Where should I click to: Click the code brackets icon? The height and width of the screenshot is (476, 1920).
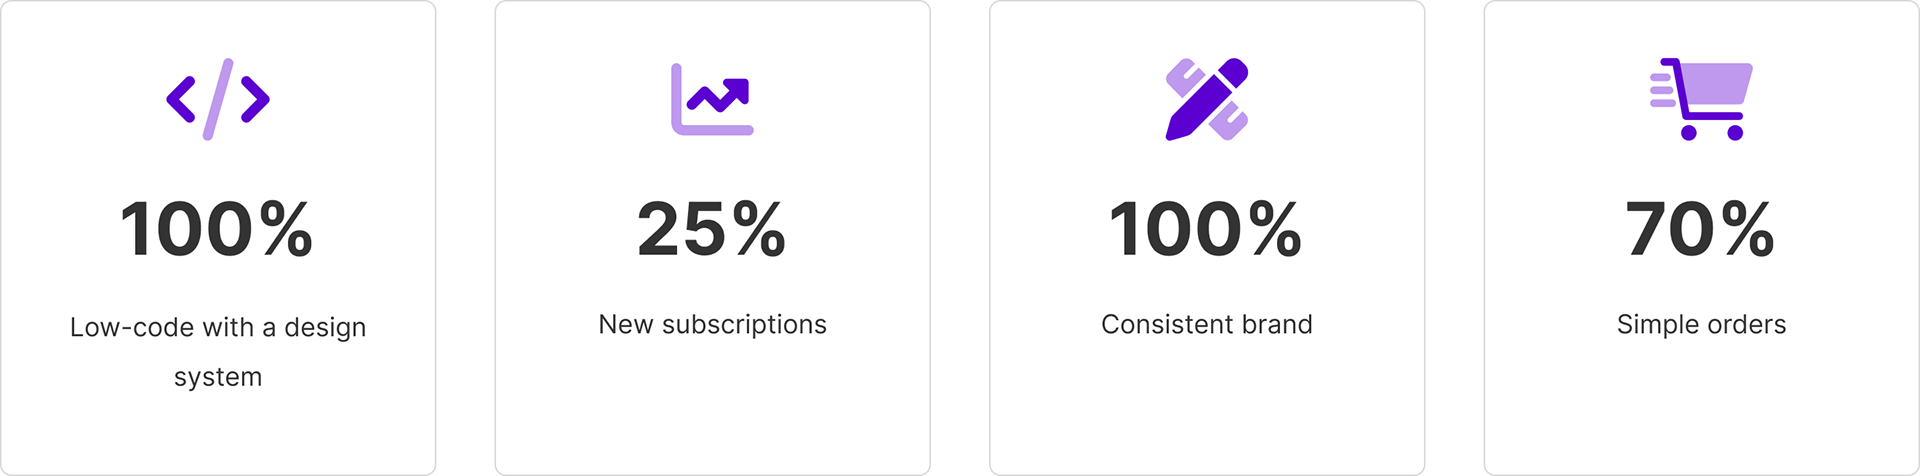point(218,99)
